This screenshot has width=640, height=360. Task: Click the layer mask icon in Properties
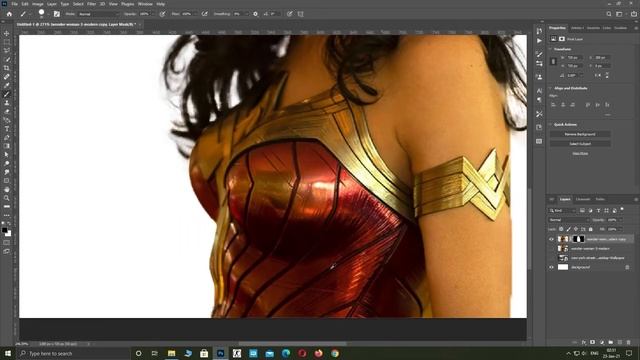click(562, 39)
